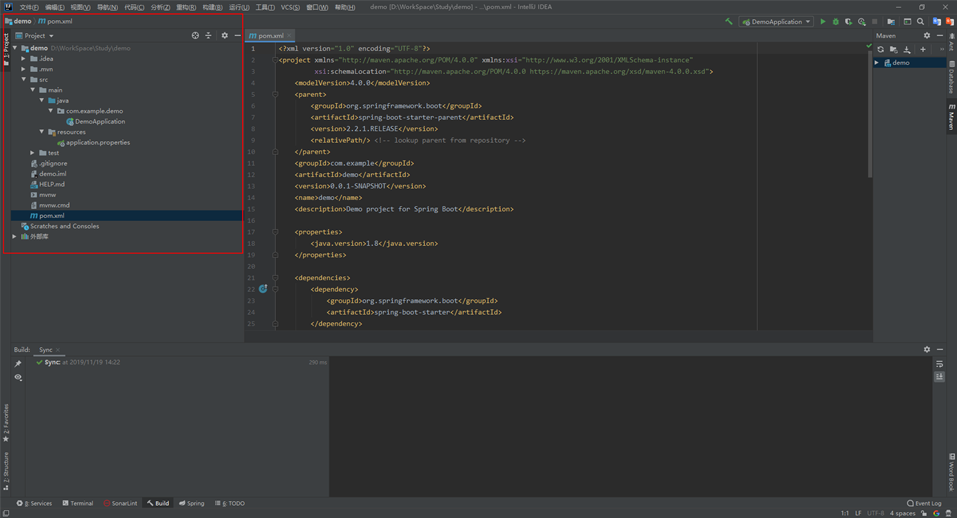
Task: Switch to the Spring tool window tab
Action: tap(191, 504)
